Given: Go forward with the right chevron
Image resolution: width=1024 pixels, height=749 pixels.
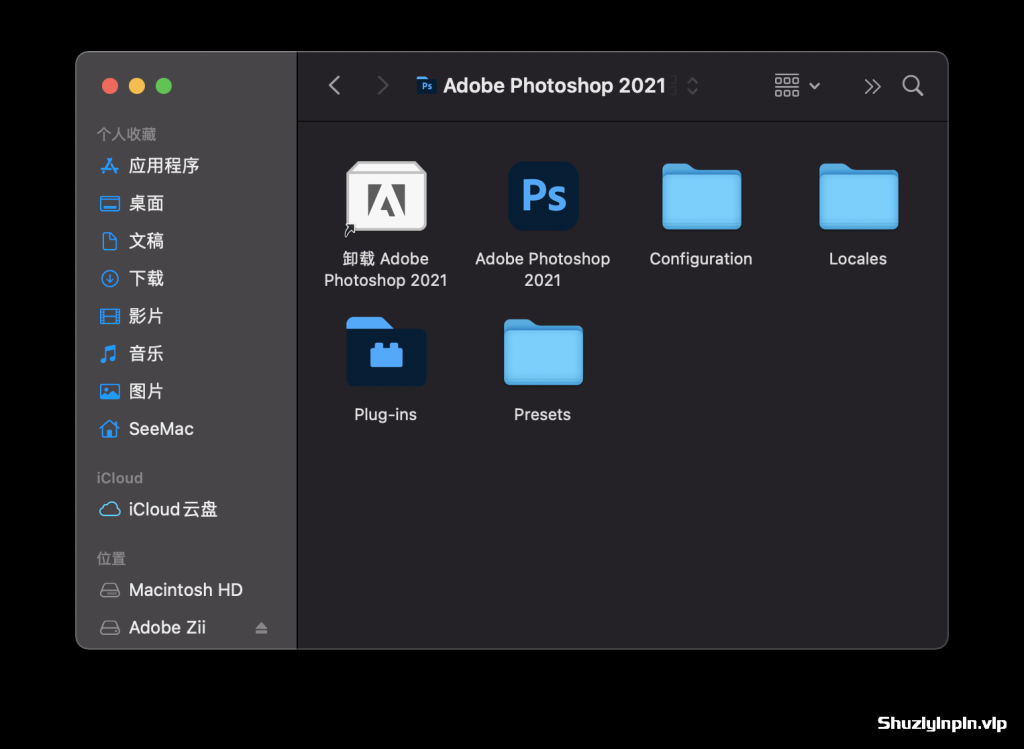Looking at the screenshot, I should point(383,86).
